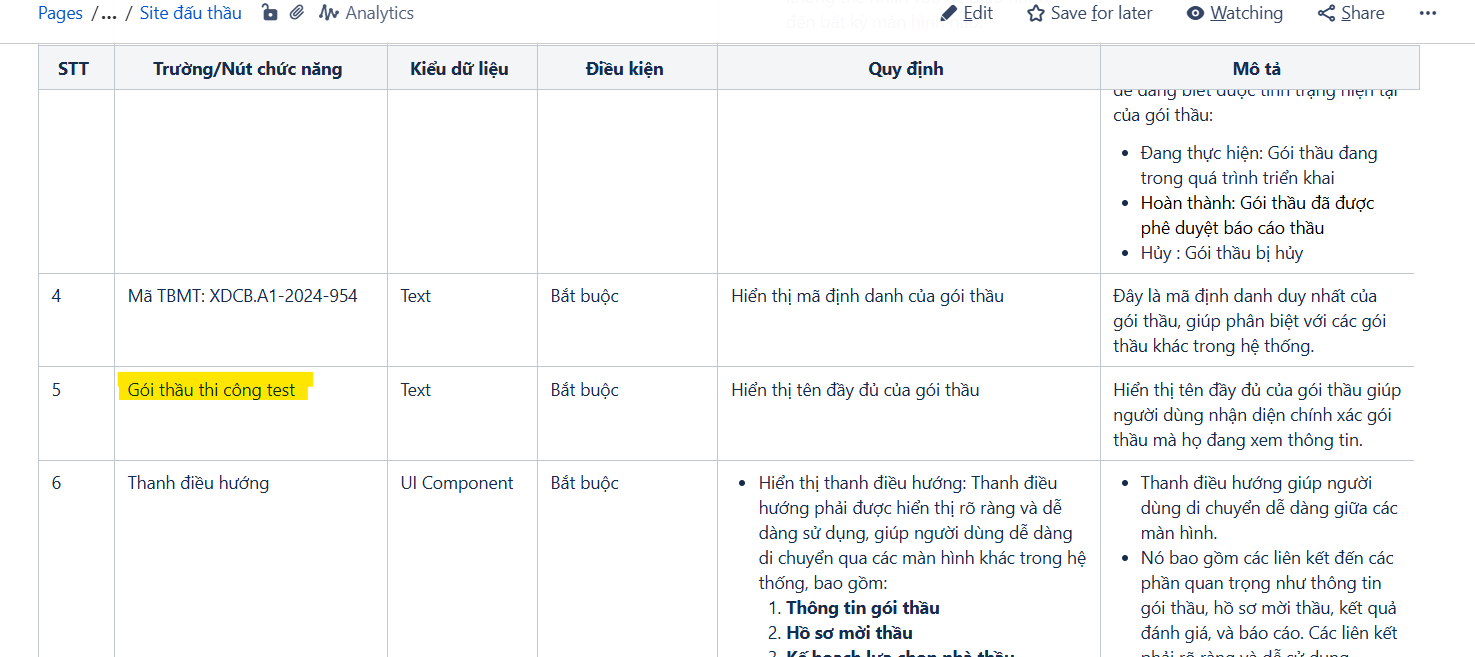Open the more actions ellipsis menu

point(1428,13)
